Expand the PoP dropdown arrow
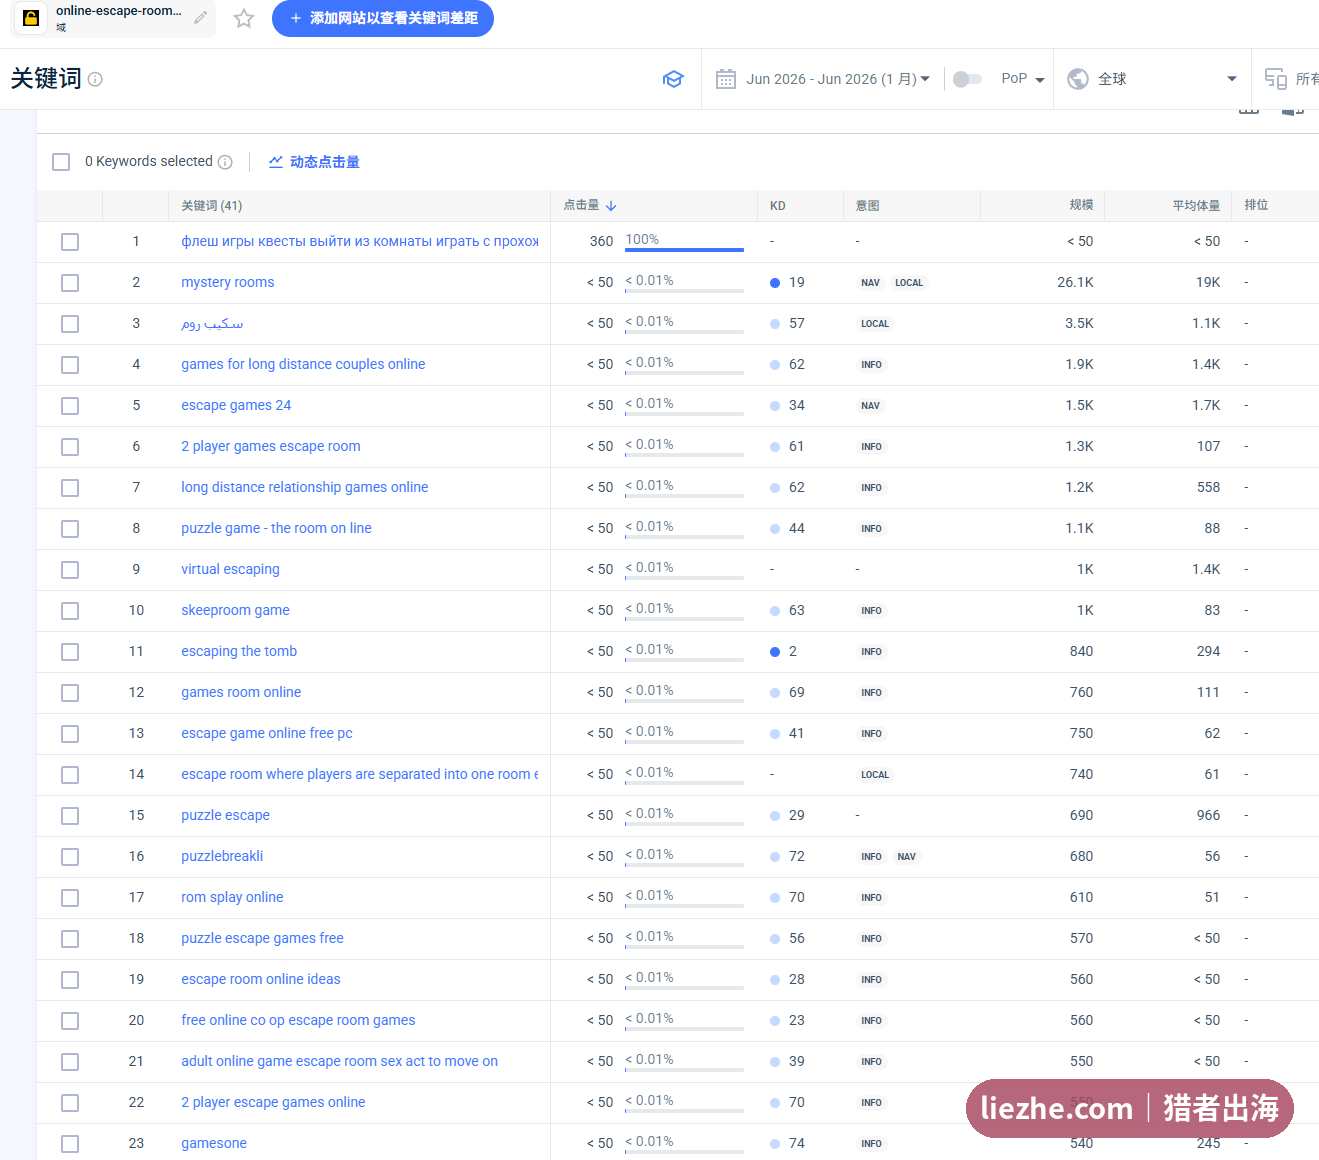Viewport: 1319px width, 1160px height. 1040,80
